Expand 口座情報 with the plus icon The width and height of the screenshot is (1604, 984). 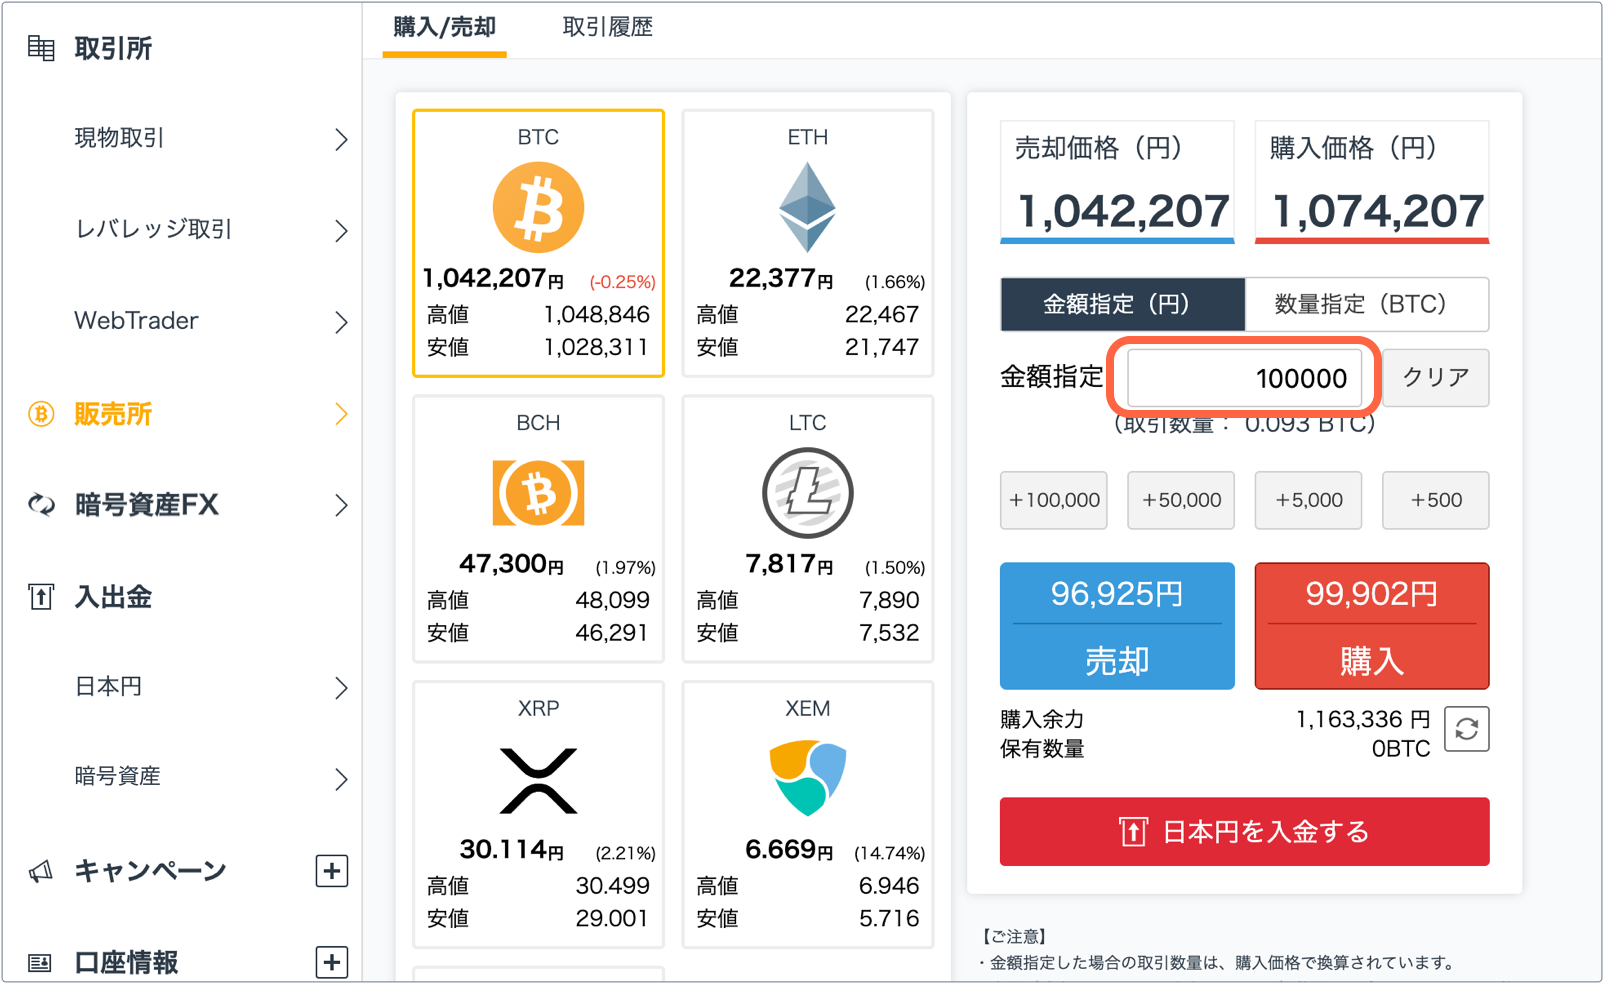coord(332,963)
